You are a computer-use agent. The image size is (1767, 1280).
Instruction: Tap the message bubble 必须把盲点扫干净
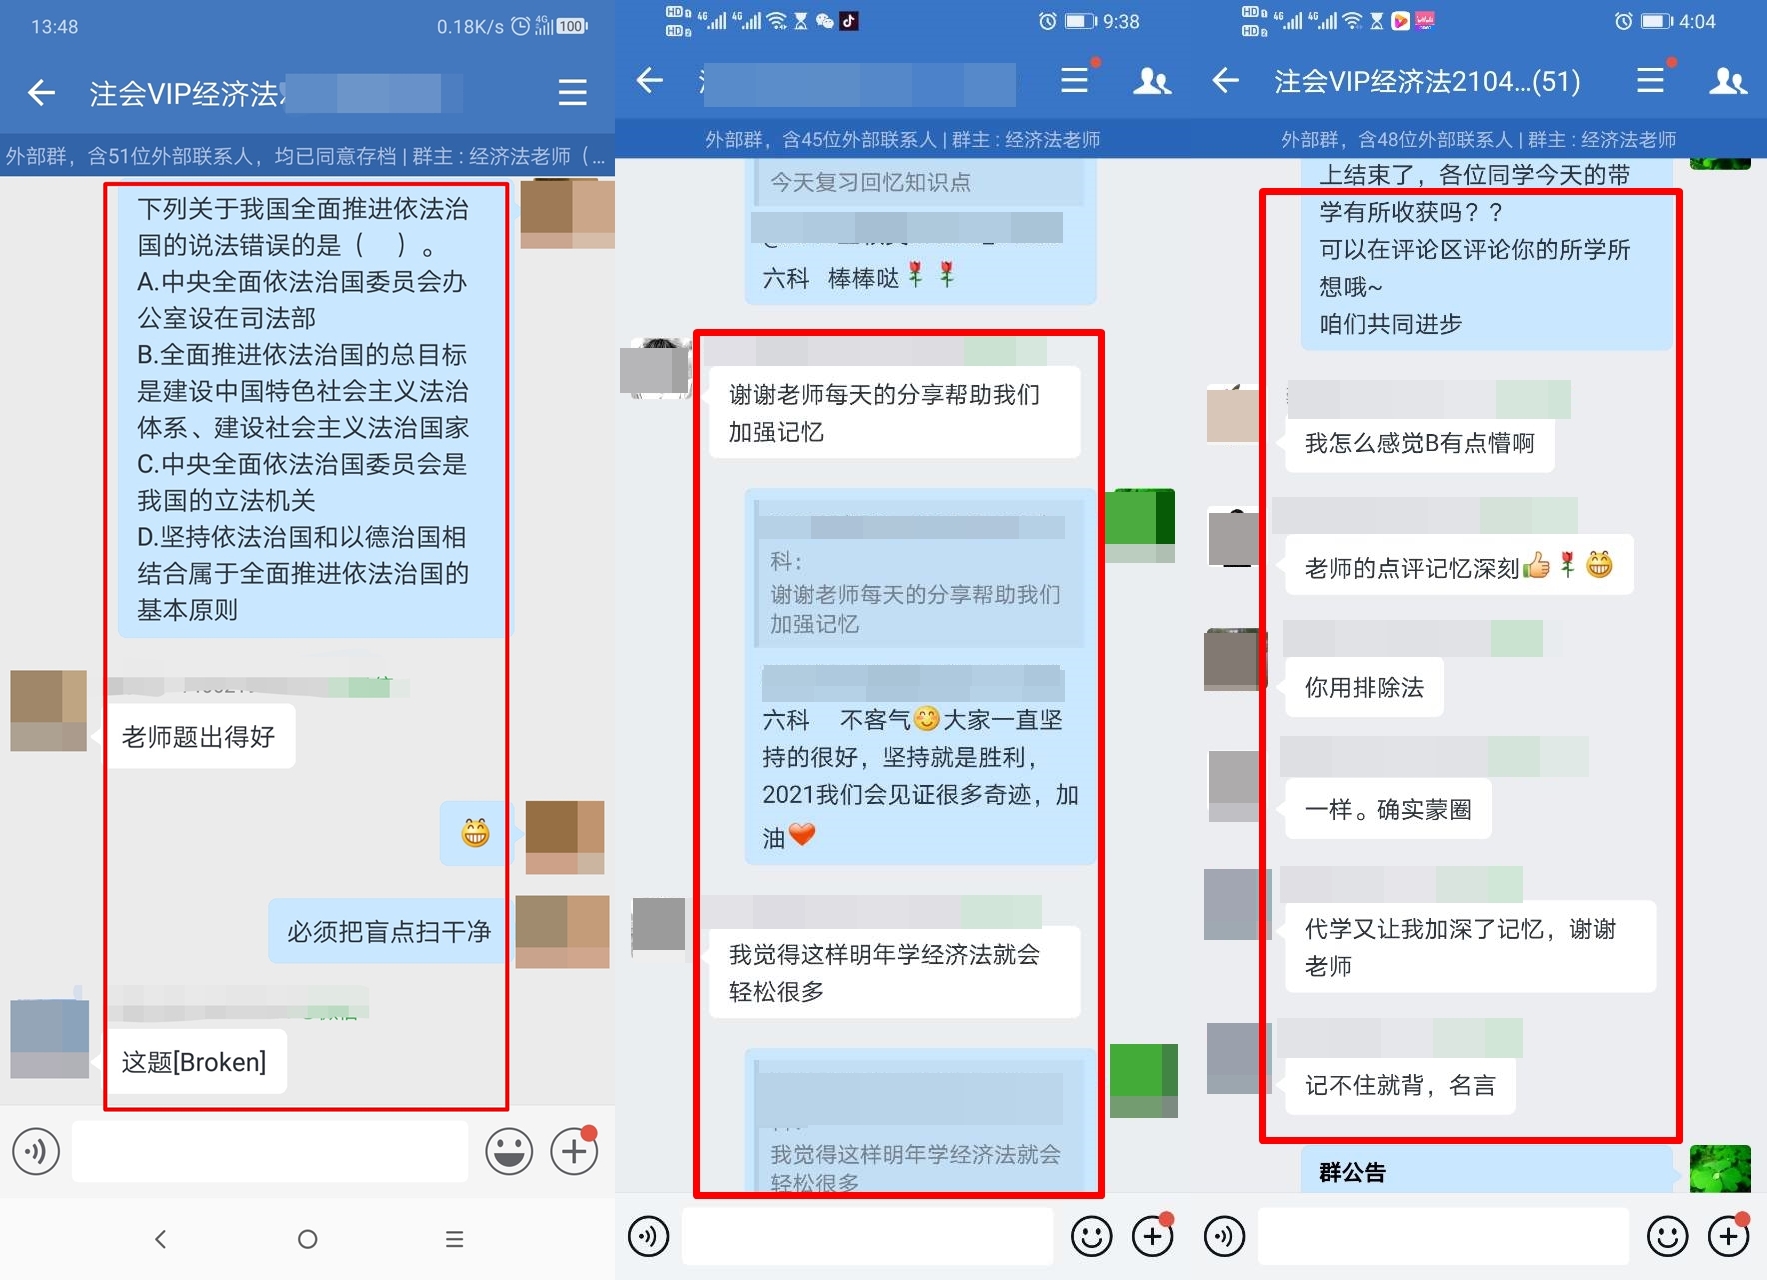(386, 930)
